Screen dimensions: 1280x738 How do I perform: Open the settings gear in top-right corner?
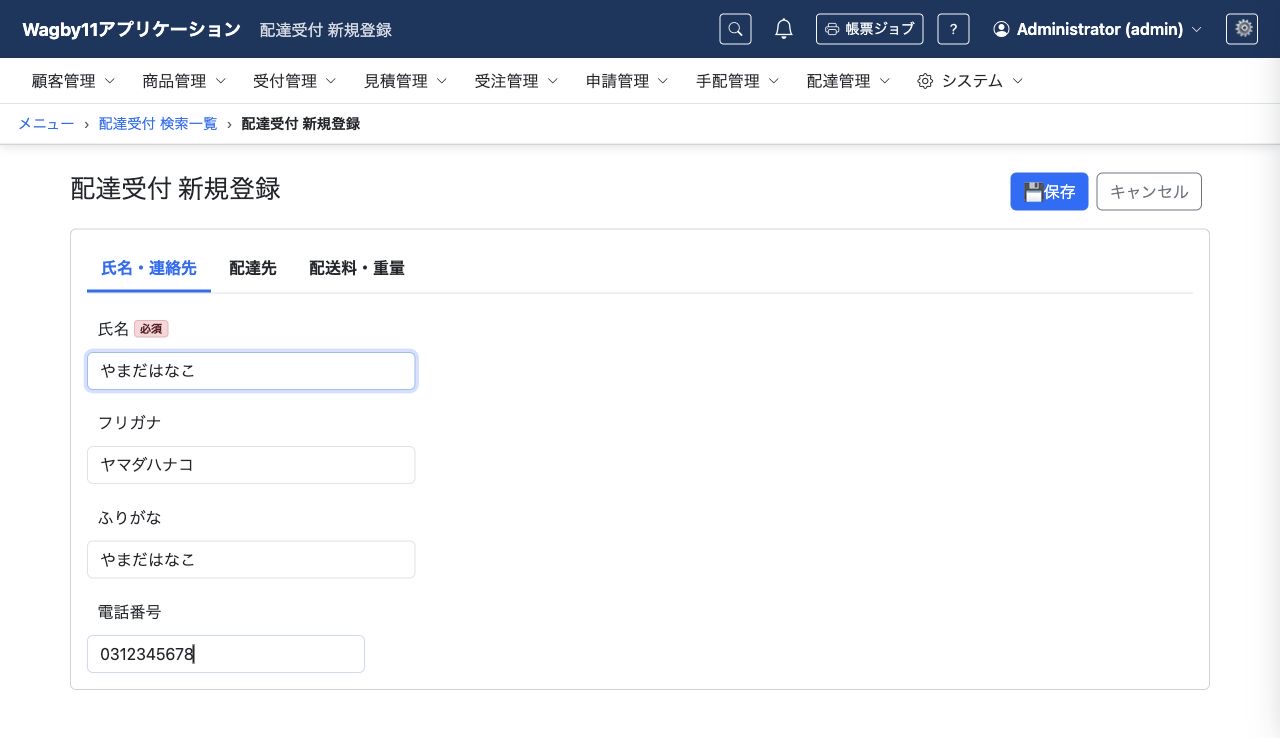1242,29
